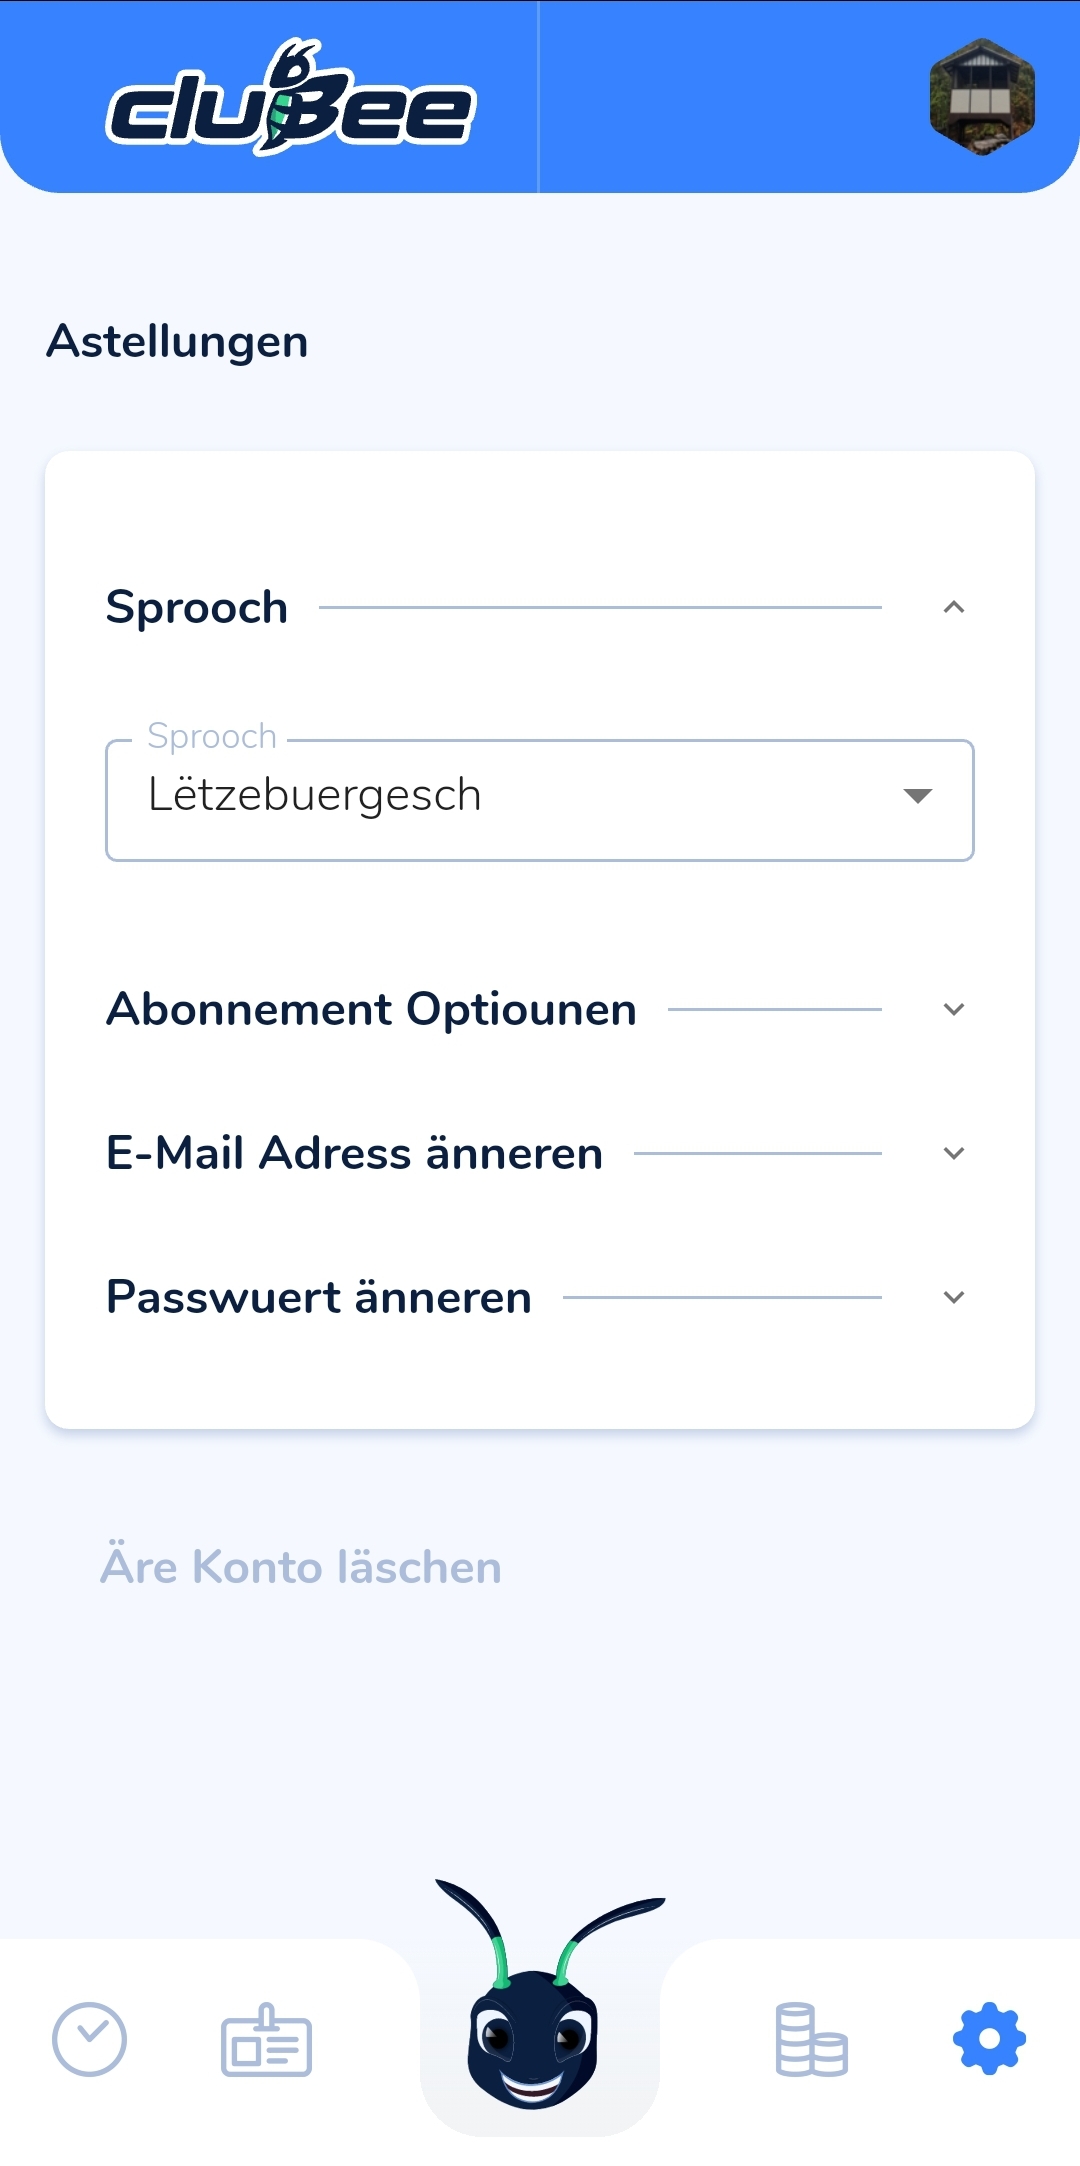Viewport: 1080px width, 2166px height.
Task: Open the membership ID card tab
Action: click(x=266, y=2040)
